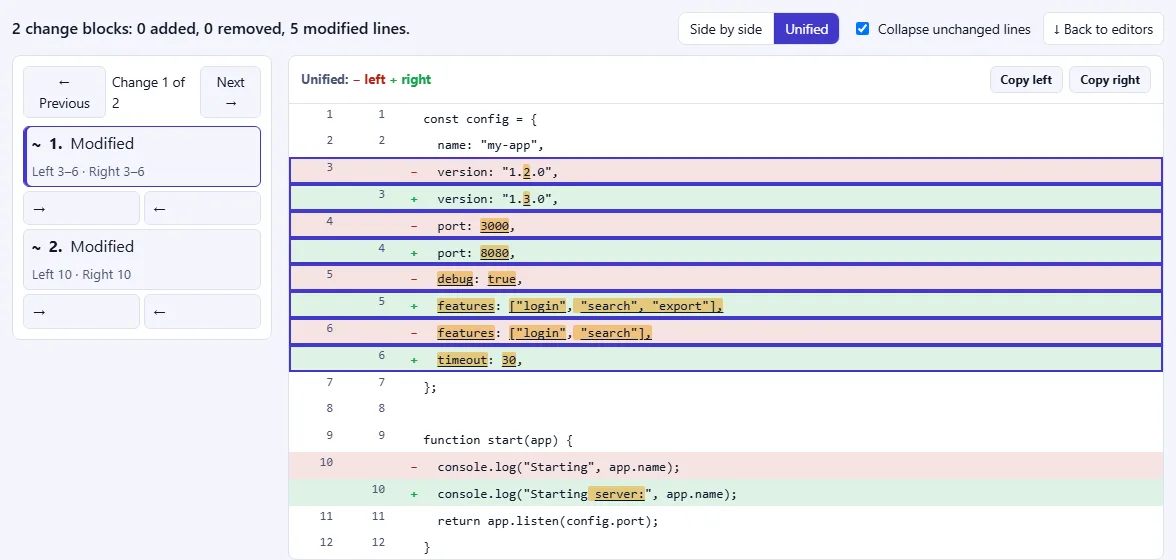Click the Unified: − left + right legend
Image resolution: width=1176 pixels, height=560 pixels.
pos(366,79)
